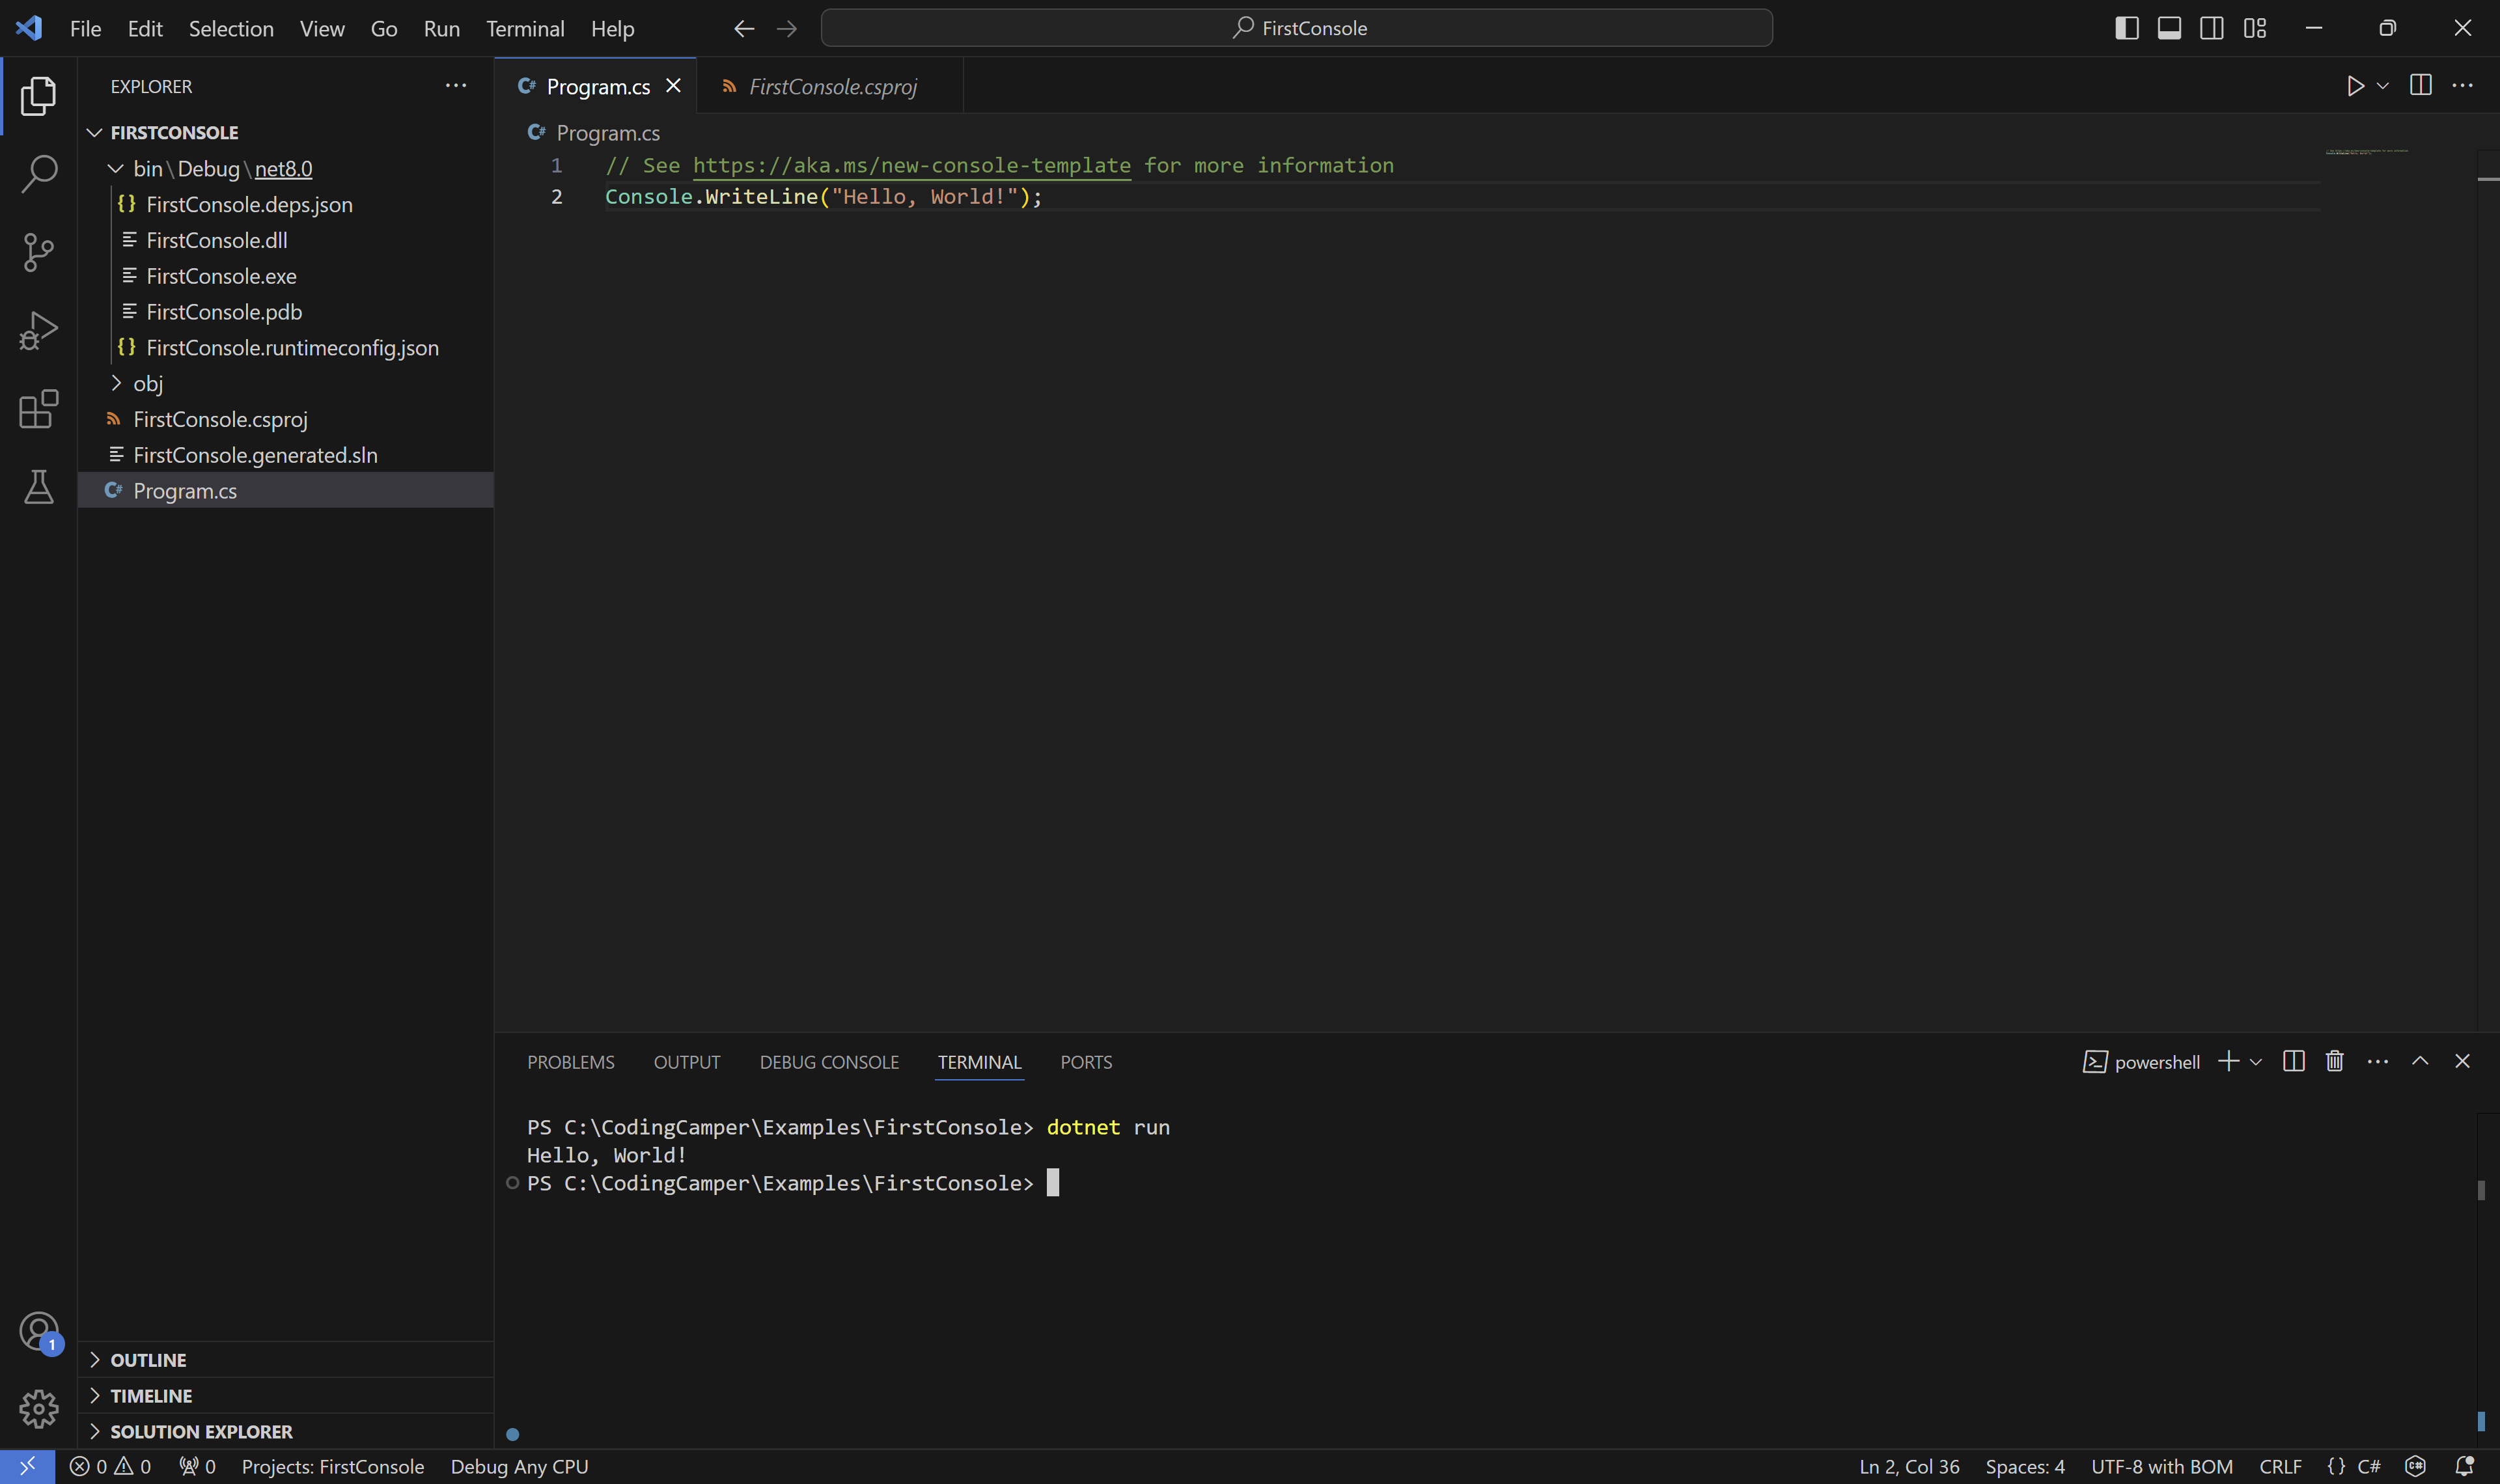Kill terminal with trash icon
The image size is (2500, 1484).
pos(2334,1061)
